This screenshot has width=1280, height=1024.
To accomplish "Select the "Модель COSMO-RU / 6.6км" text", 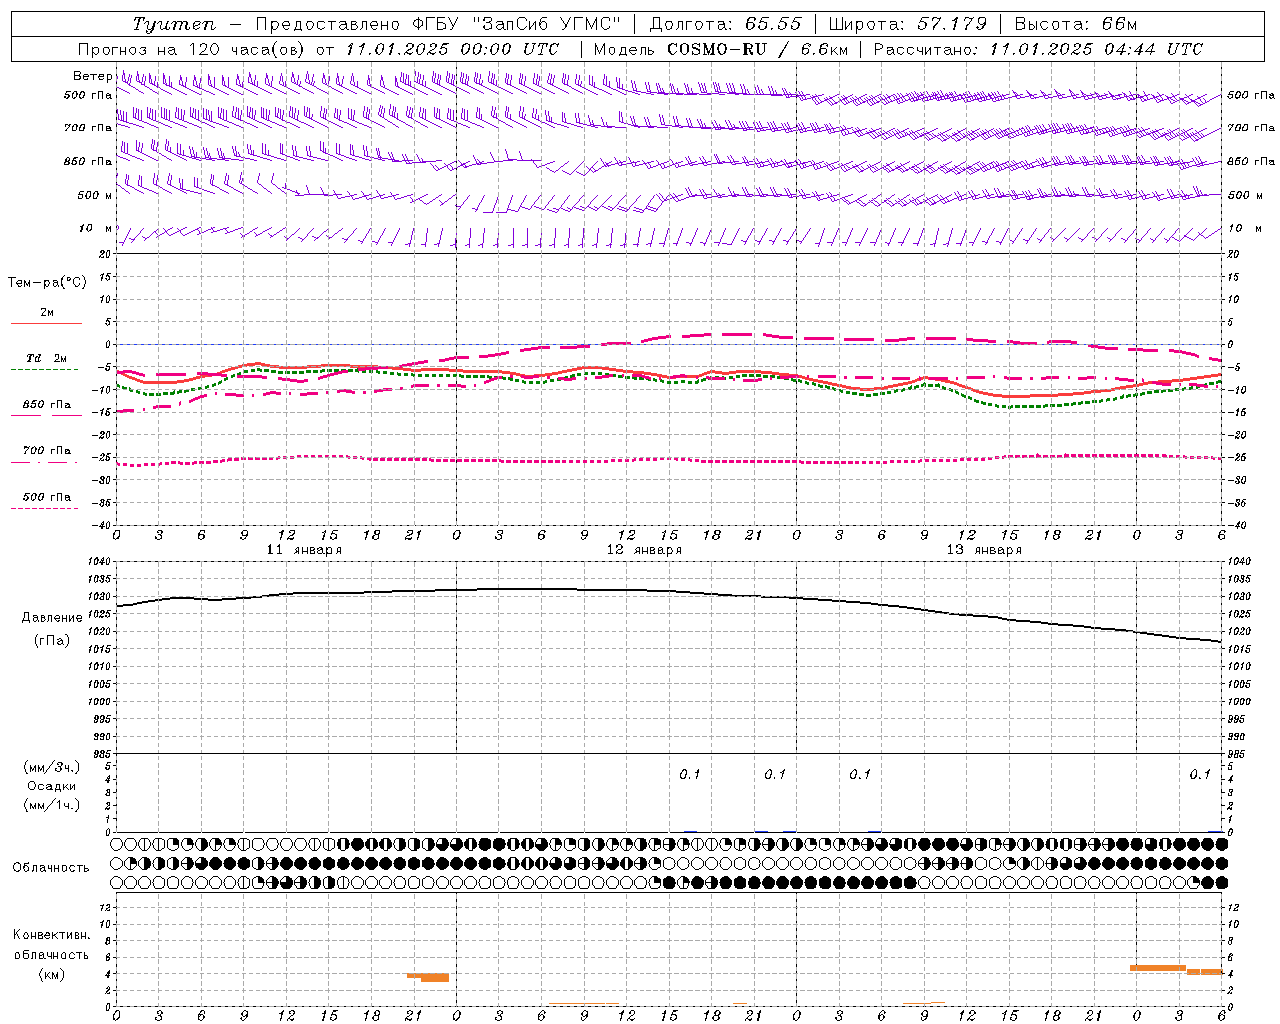I will [720, 49].
